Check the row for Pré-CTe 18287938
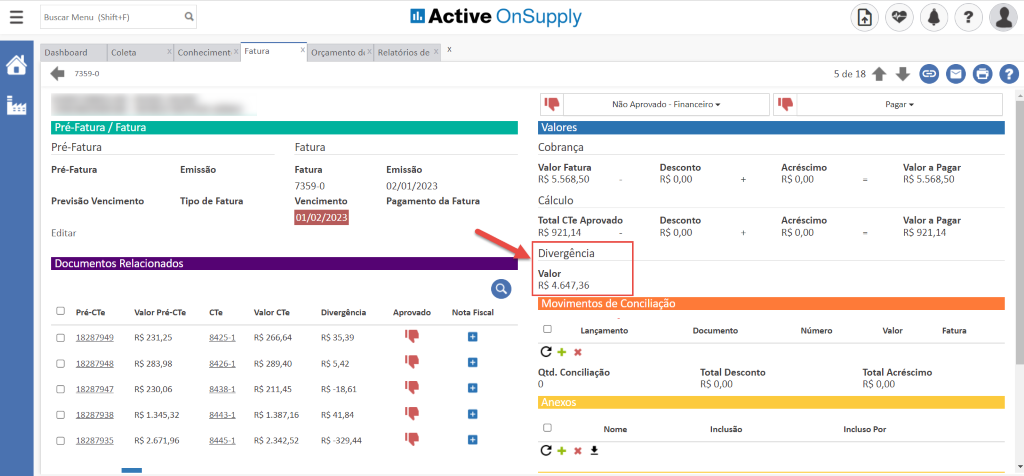 tap(61, 415)
